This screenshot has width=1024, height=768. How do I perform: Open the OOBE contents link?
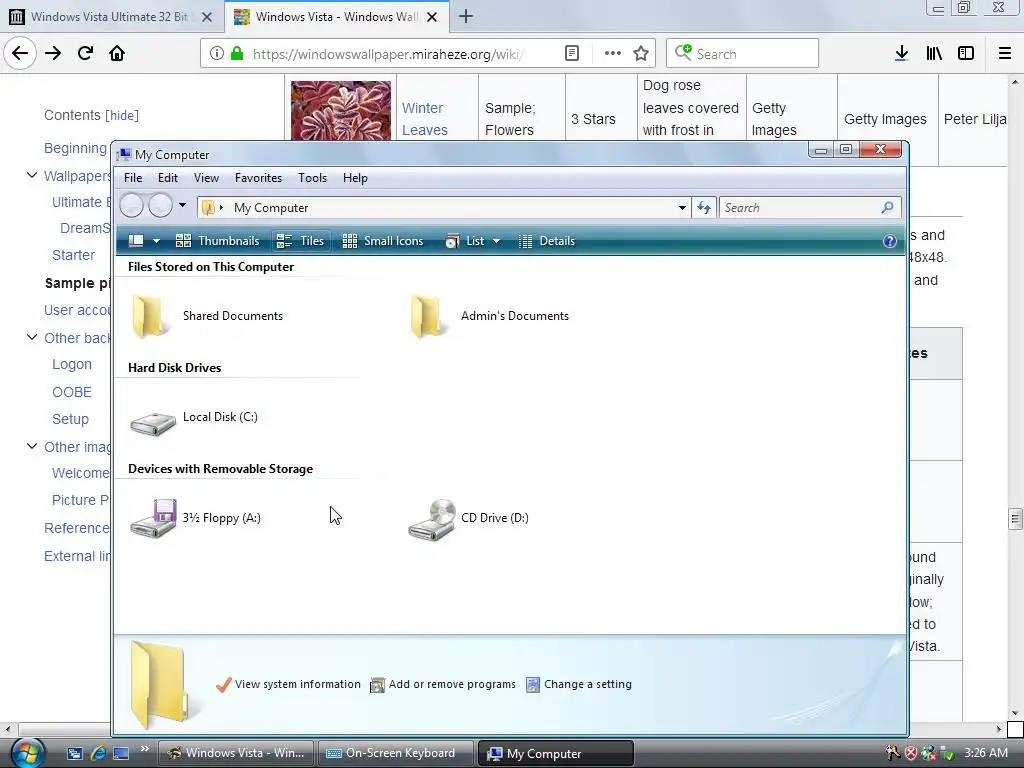(x=72, y=392)
